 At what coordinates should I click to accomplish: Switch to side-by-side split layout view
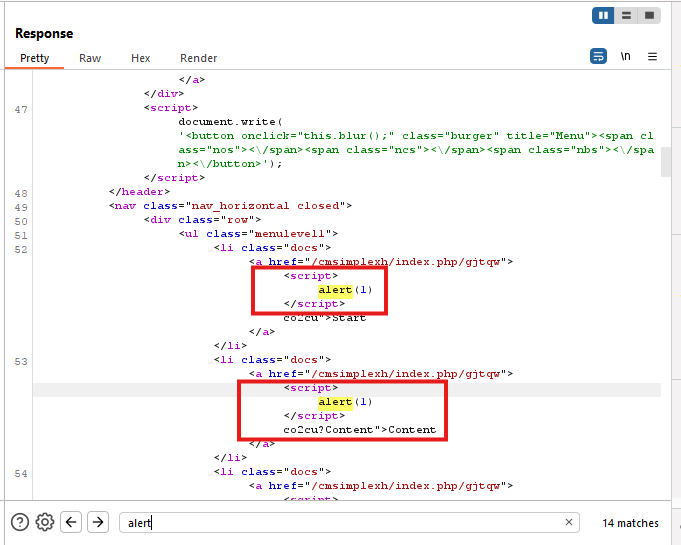click(603, 16)
